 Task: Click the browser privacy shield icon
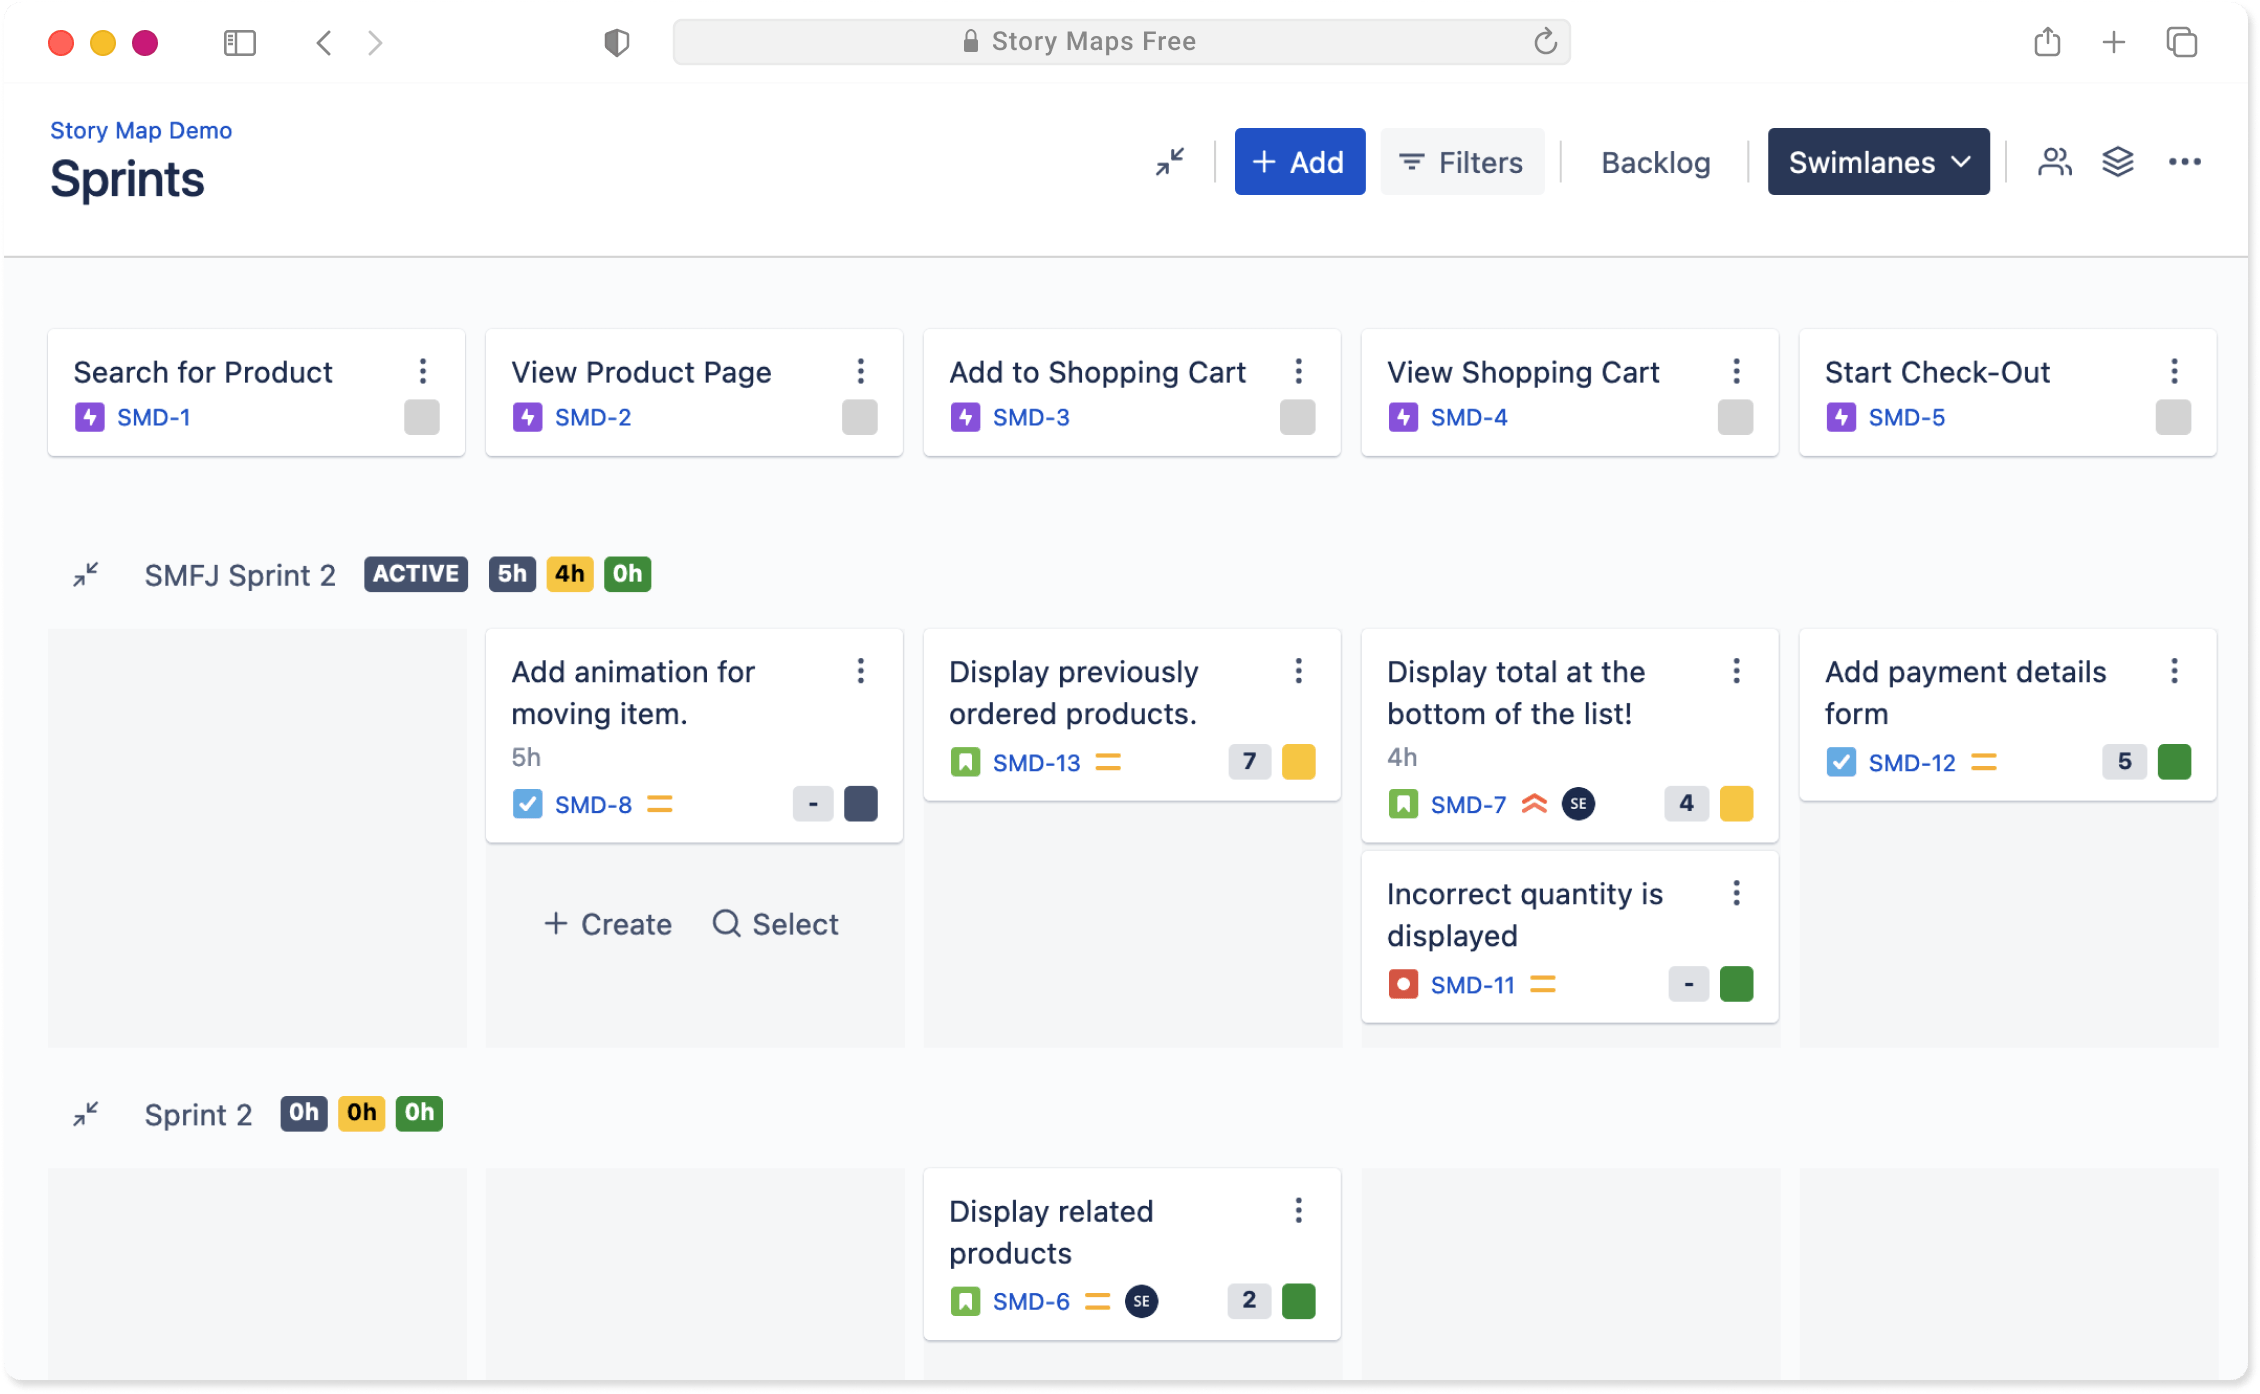tap(617, 42)
